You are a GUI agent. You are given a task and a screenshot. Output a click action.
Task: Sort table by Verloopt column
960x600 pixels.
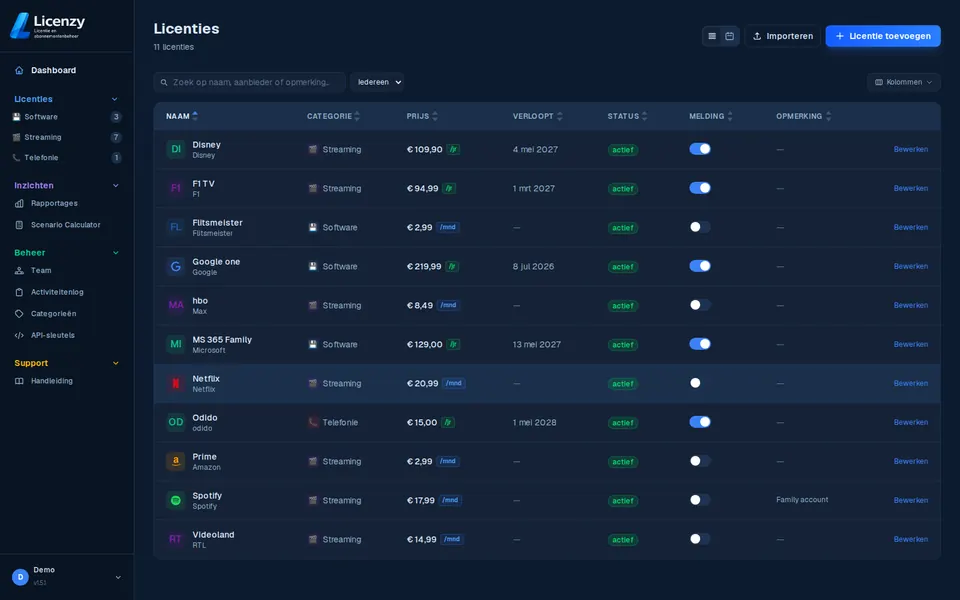(x=538, y=116)
